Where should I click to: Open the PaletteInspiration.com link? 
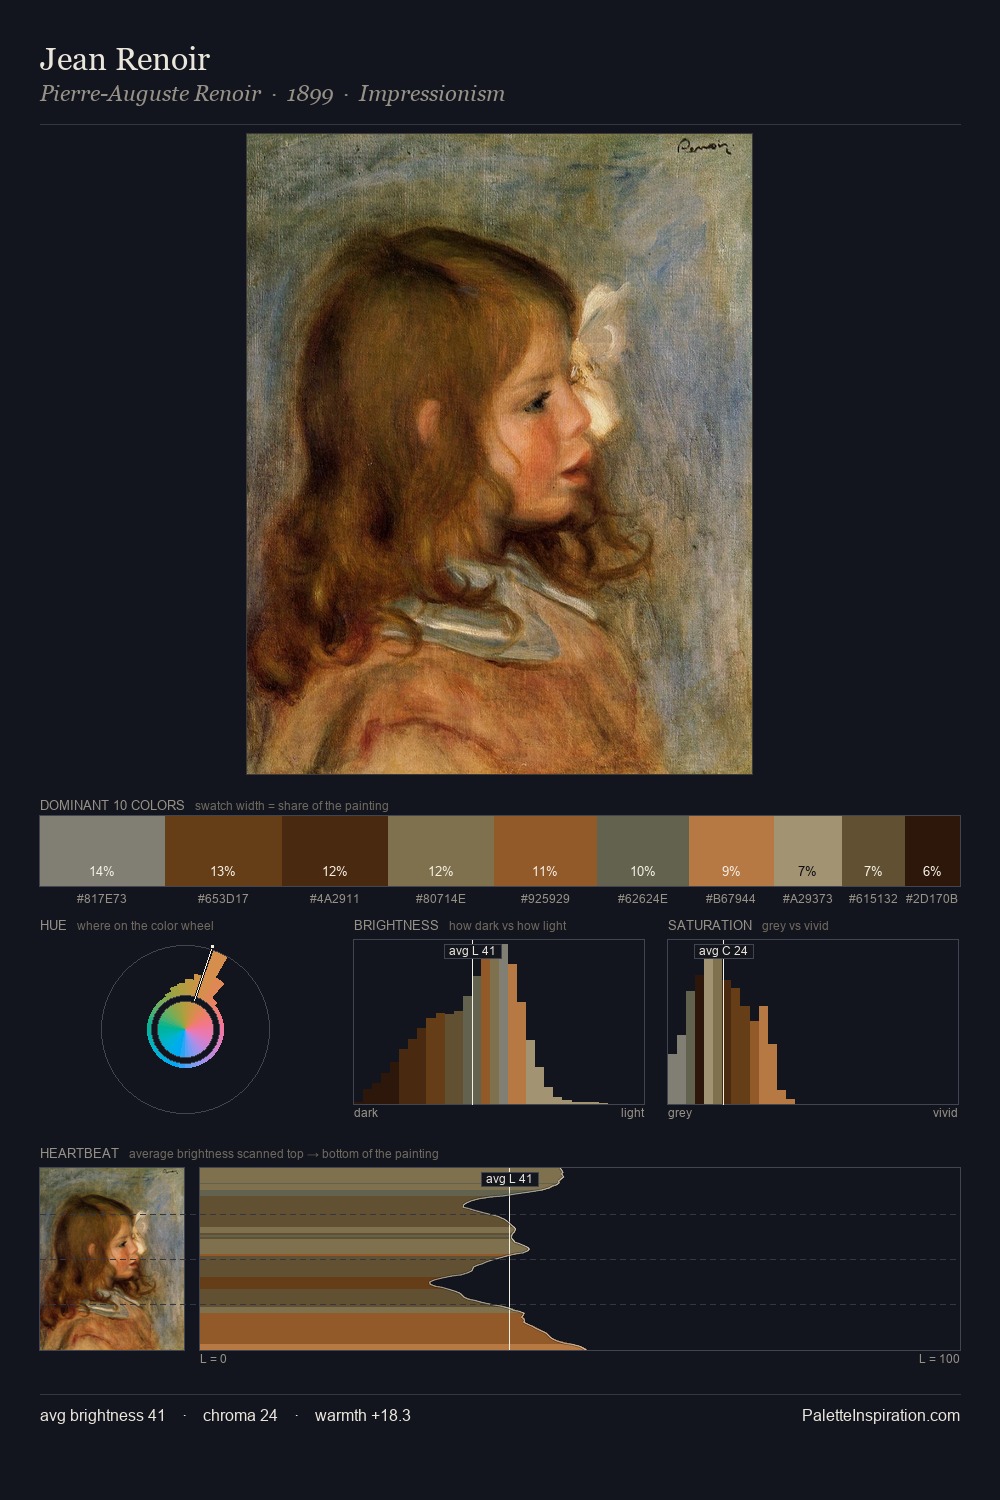tap(881, 1415)
